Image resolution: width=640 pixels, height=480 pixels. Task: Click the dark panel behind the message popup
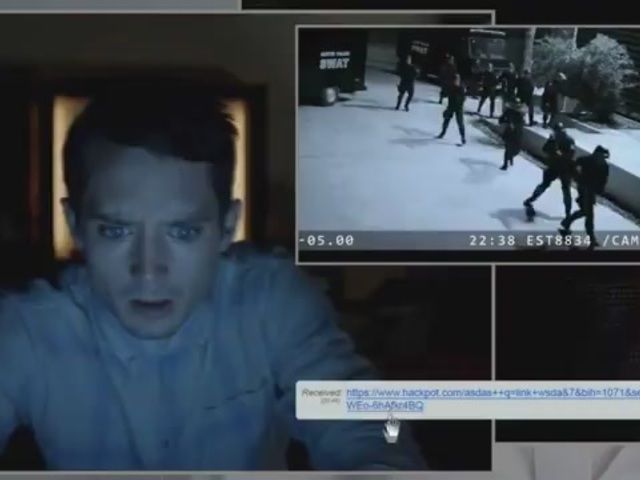(400, 320)
